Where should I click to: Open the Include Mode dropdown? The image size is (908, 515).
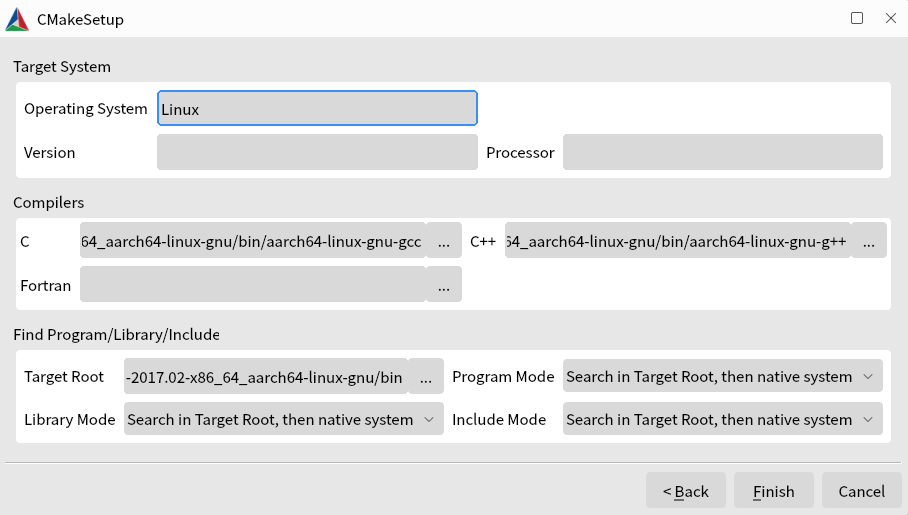tap(722, 420)
